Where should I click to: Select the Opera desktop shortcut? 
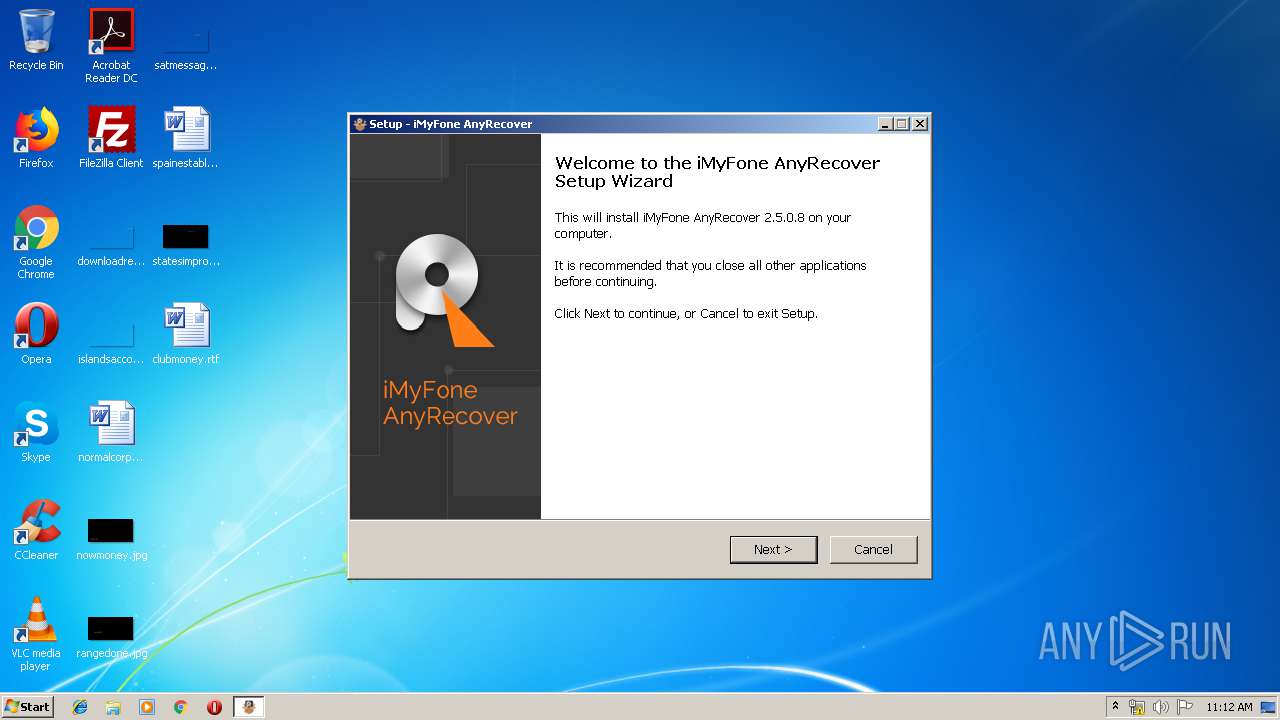click(x=36, y=334)
